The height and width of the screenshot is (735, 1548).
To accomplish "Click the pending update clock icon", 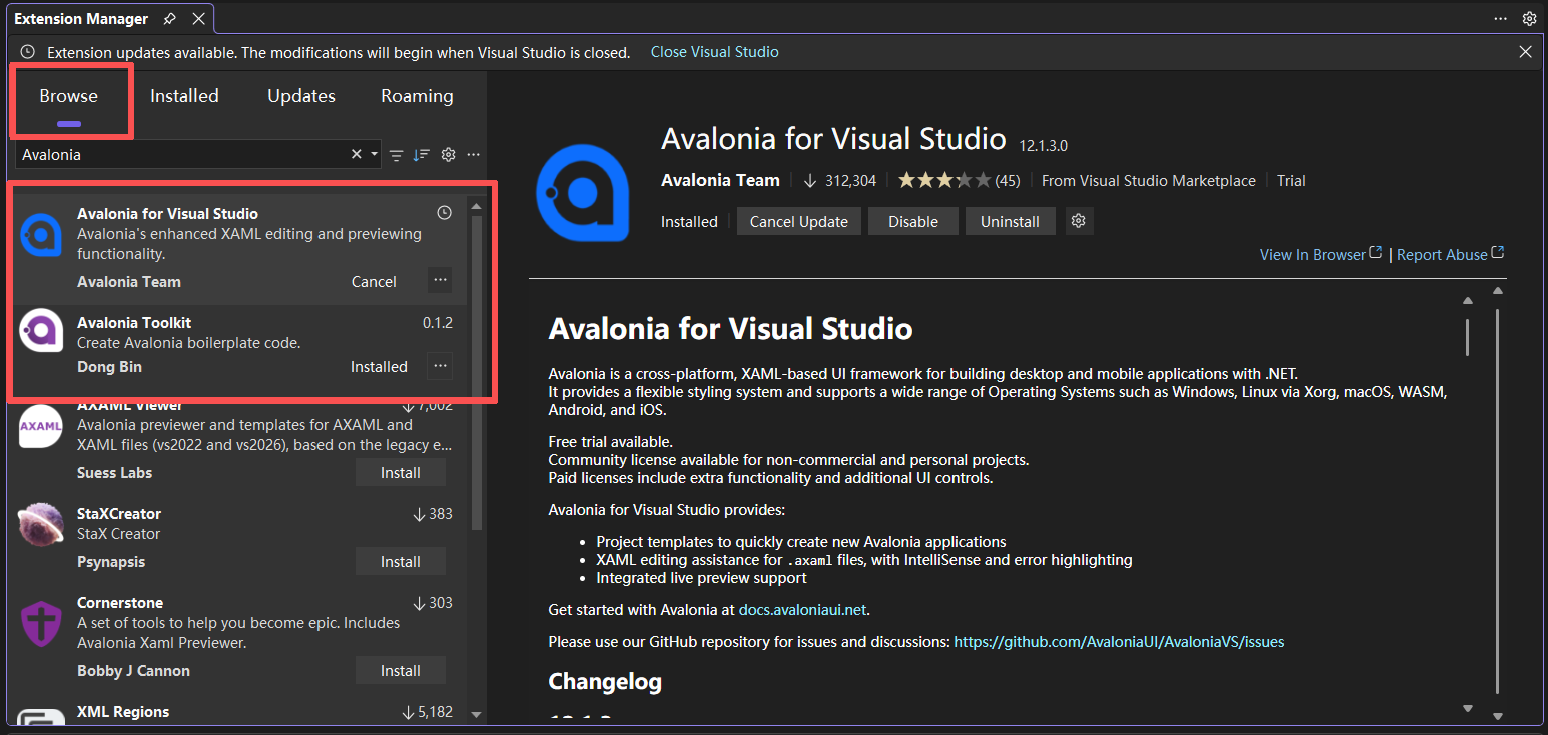I will 445,213.
